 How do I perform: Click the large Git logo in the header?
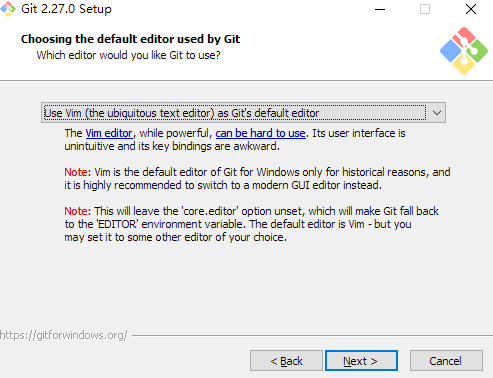pyautogui.click(x=464, y=51)
